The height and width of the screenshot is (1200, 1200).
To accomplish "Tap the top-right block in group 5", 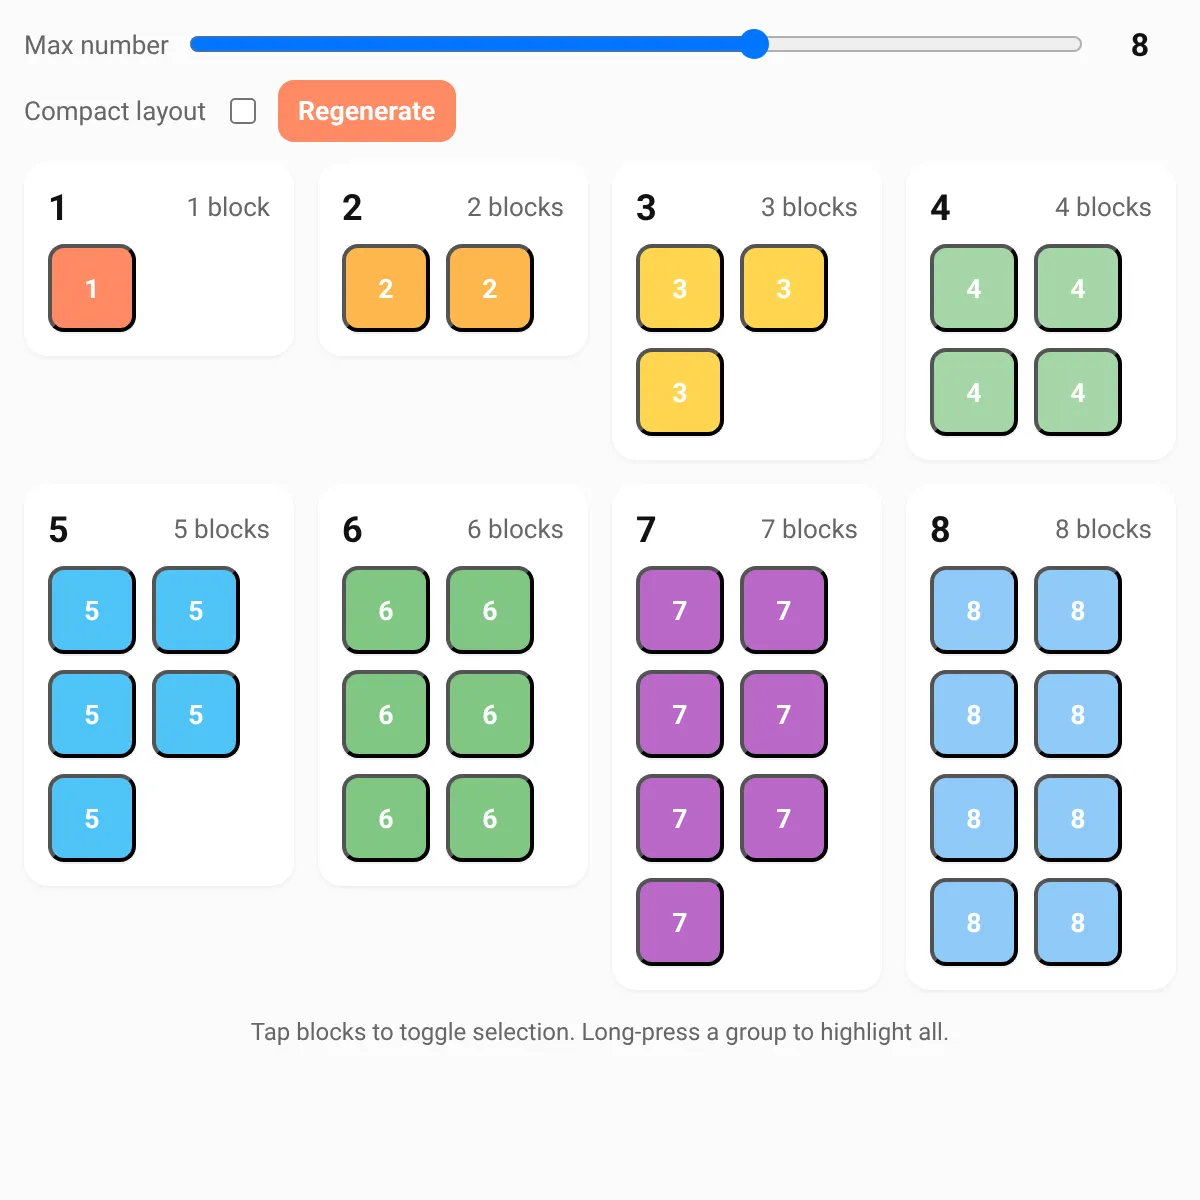I will (196, 610).
